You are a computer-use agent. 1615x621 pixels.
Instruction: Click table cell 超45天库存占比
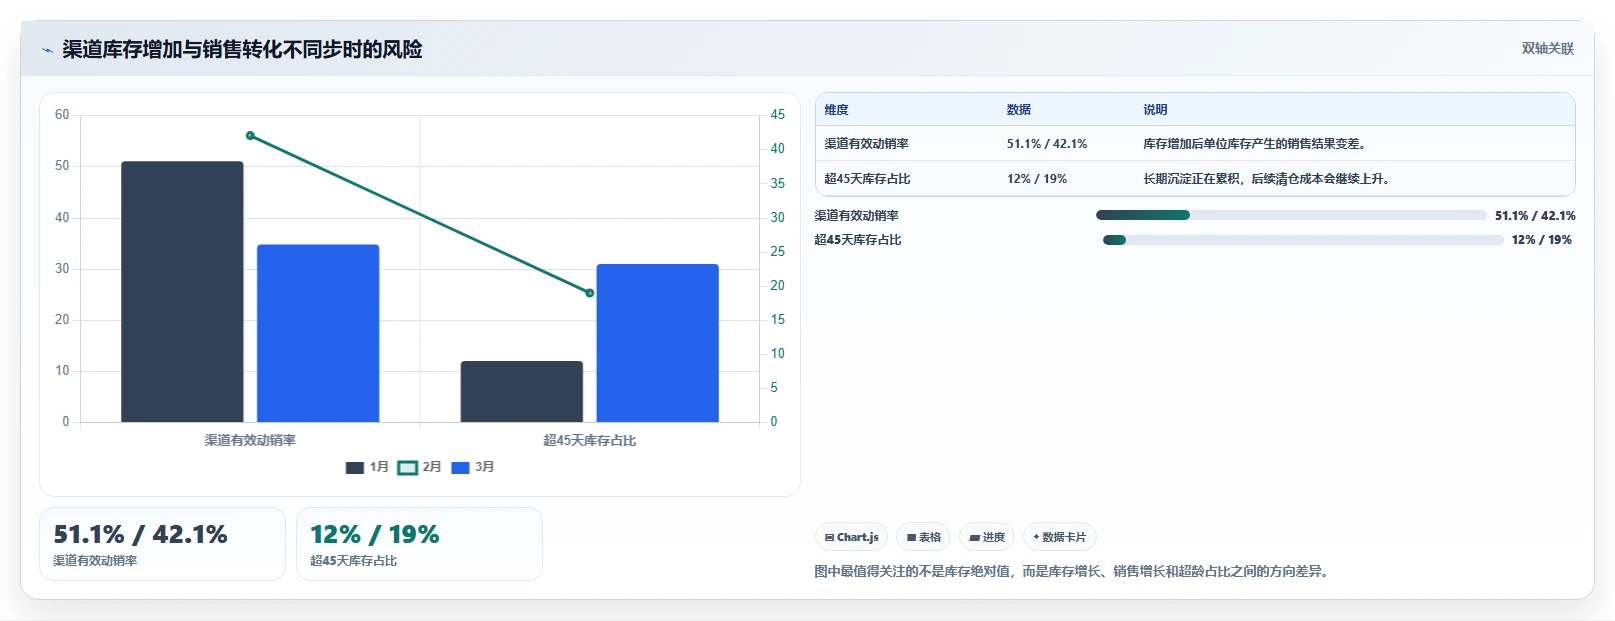click(x=867, y=179)
